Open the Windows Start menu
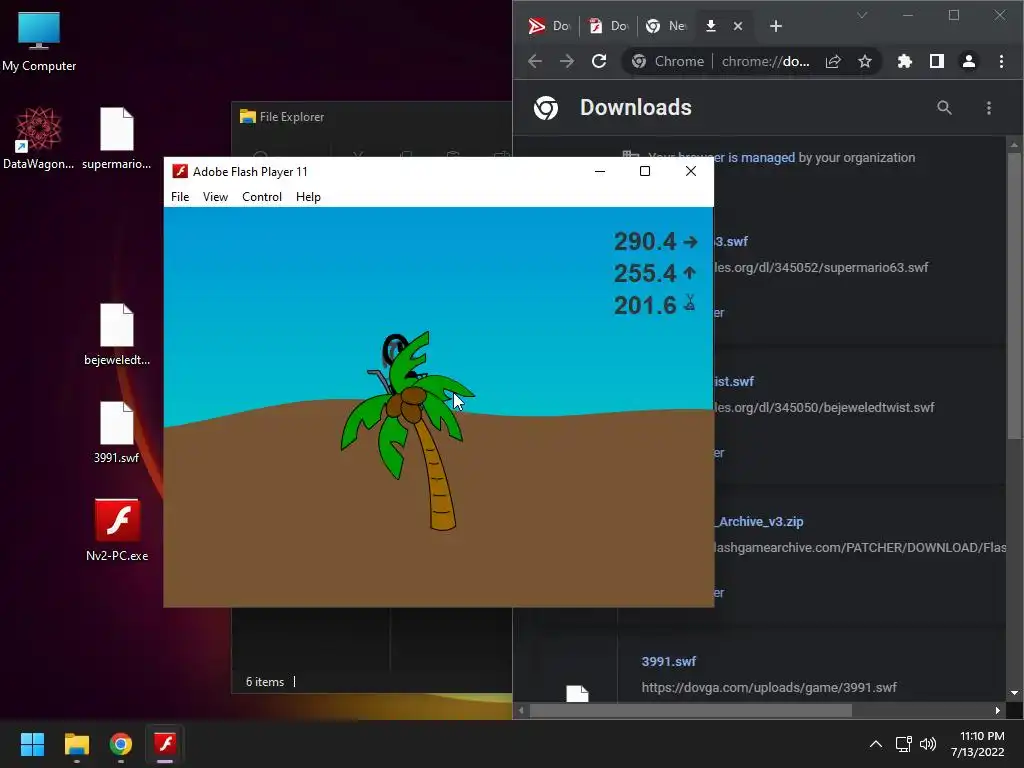1024x768 pixels. click(x=32, y=744)
